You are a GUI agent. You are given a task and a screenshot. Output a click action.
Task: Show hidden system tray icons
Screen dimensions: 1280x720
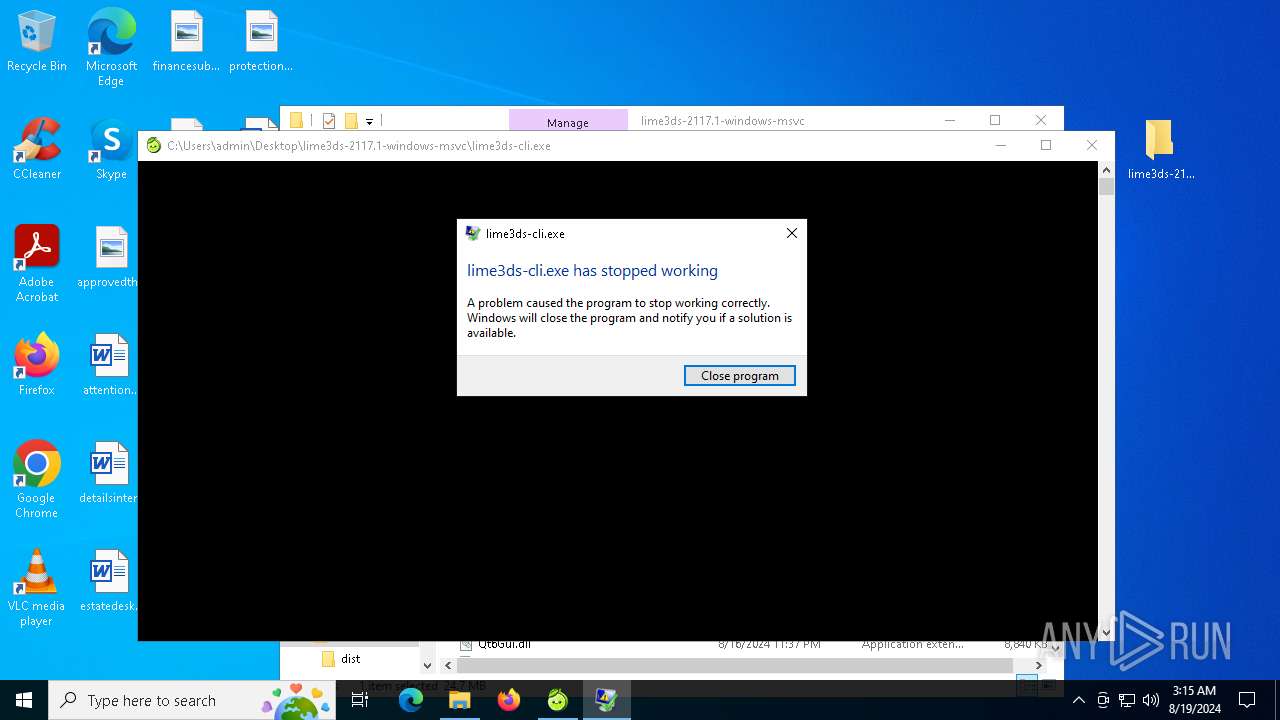(x=1078, y=700)
